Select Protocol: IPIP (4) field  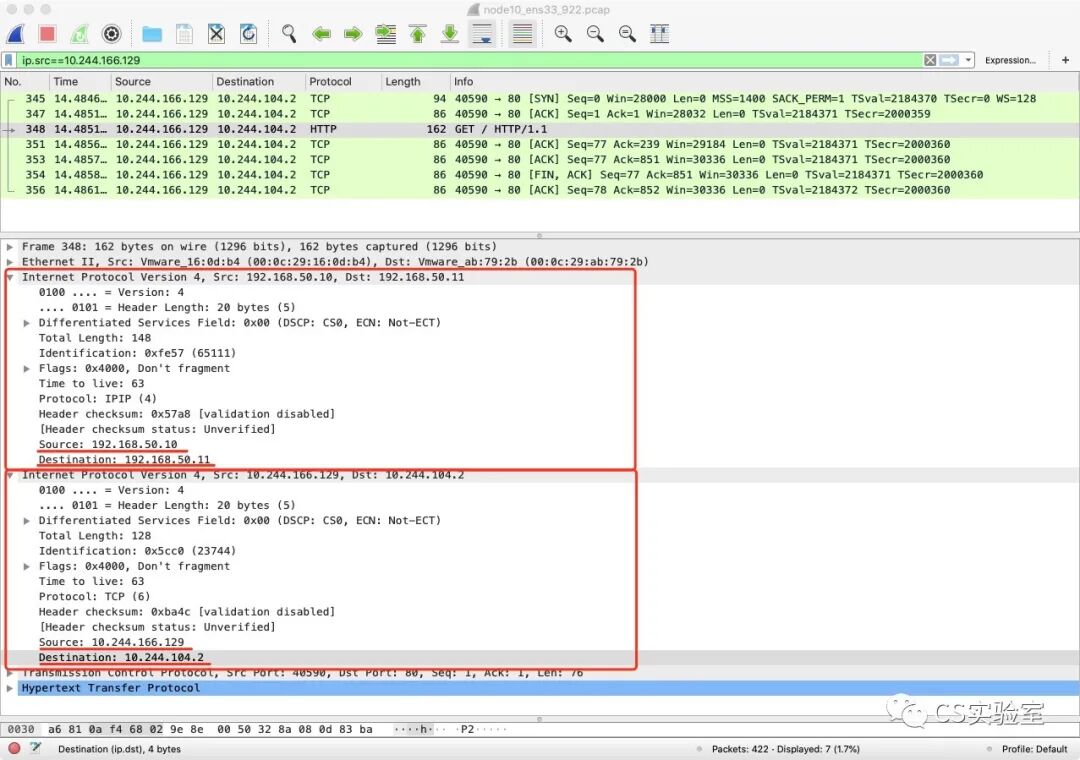[97, 398]
